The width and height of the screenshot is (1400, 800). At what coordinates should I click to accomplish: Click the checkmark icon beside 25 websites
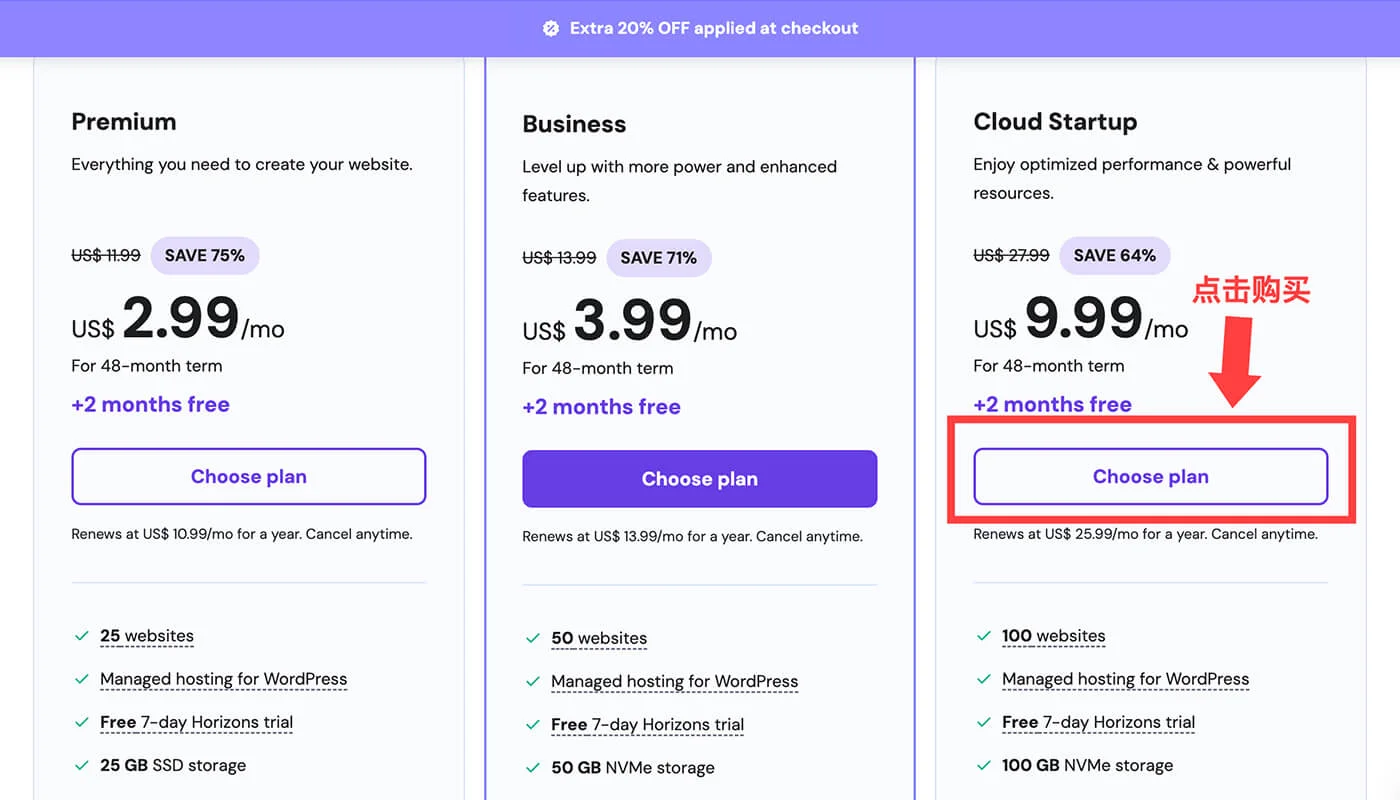pyautogui.click(x=81, y=636)
